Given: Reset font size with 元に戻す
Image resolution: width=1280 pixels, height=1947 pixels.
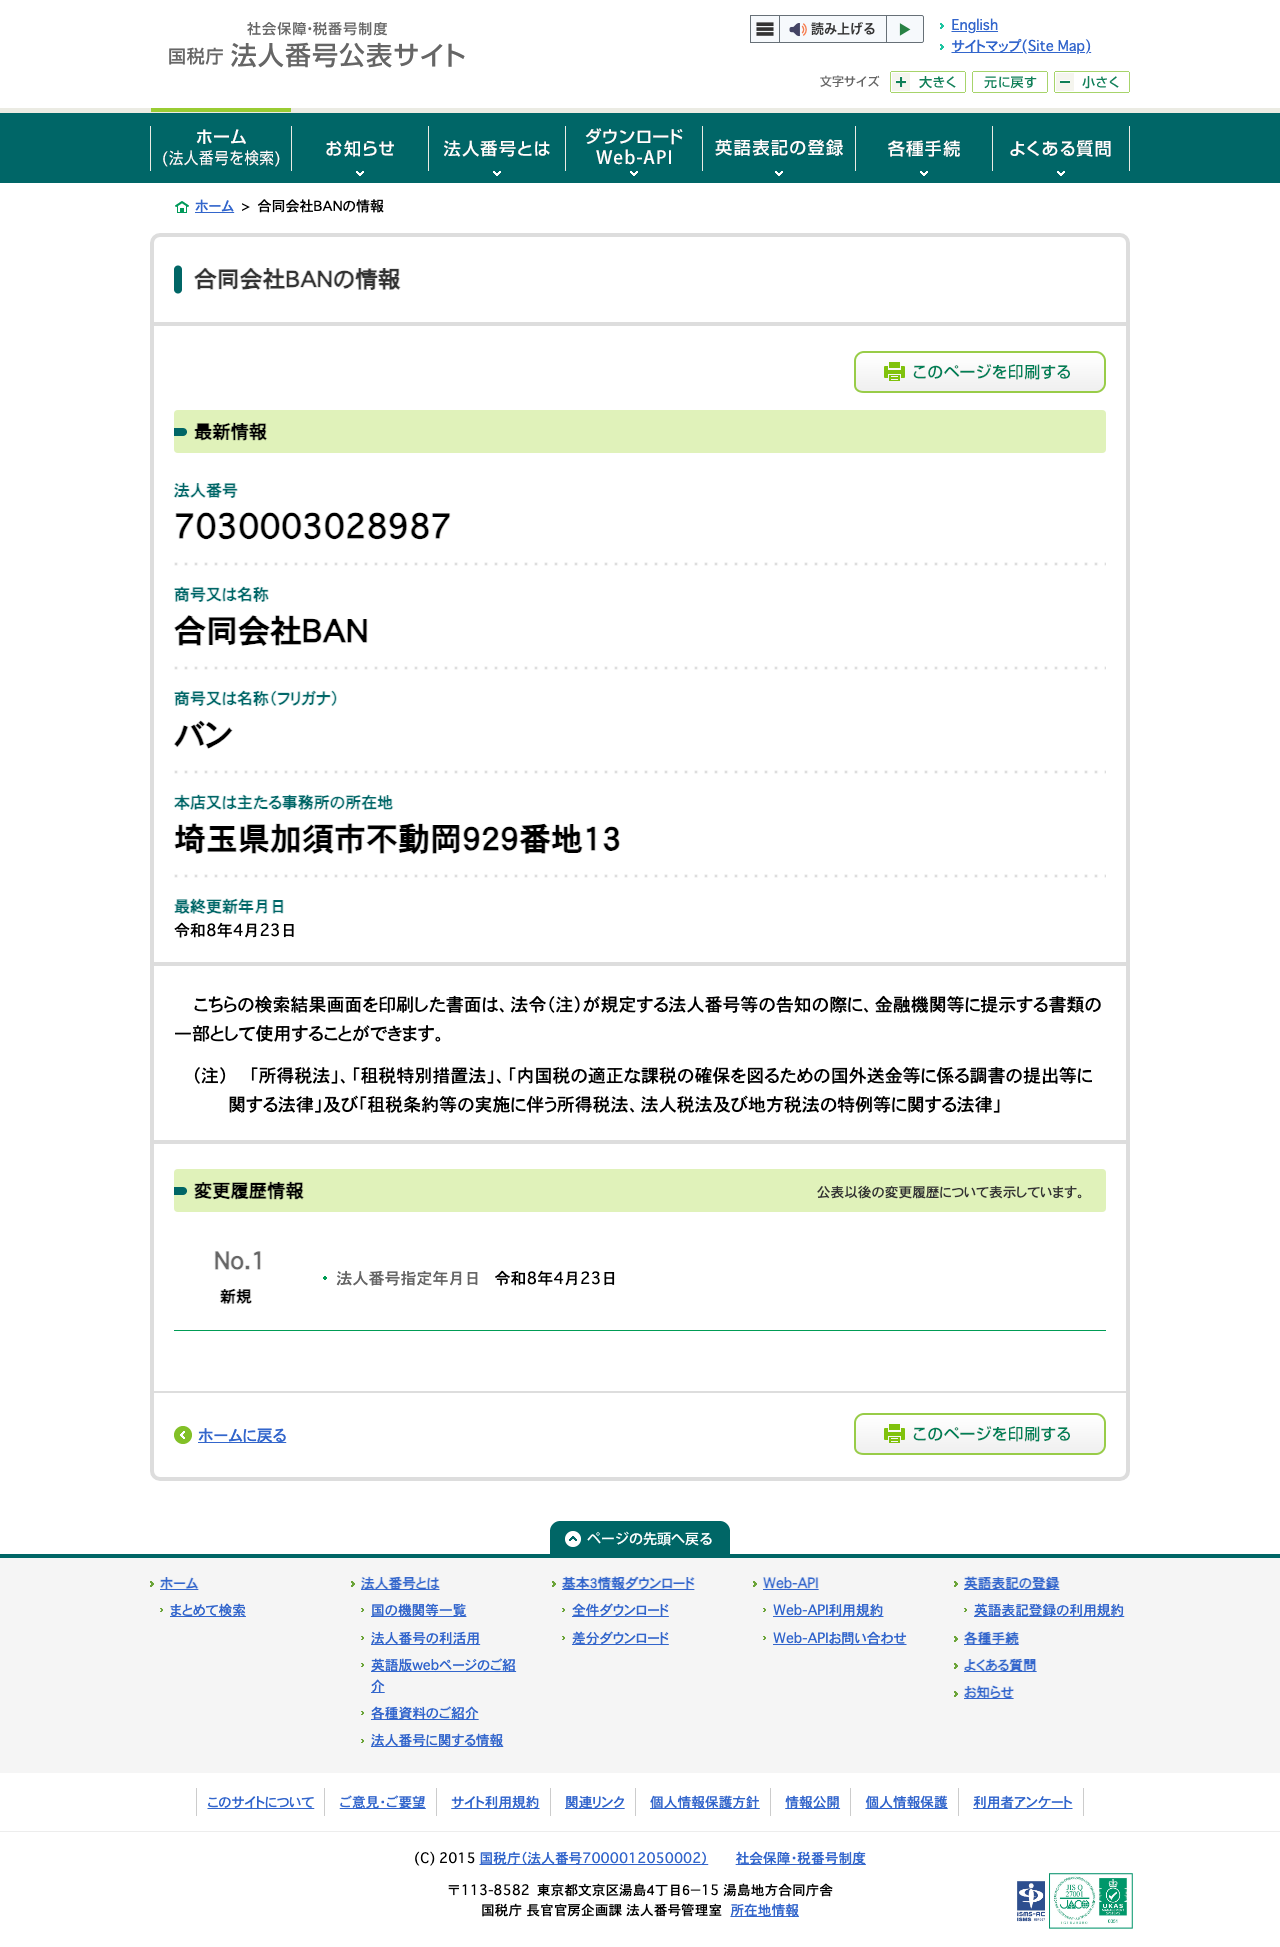Looking at the screenshot, I should click(1010, 82).
